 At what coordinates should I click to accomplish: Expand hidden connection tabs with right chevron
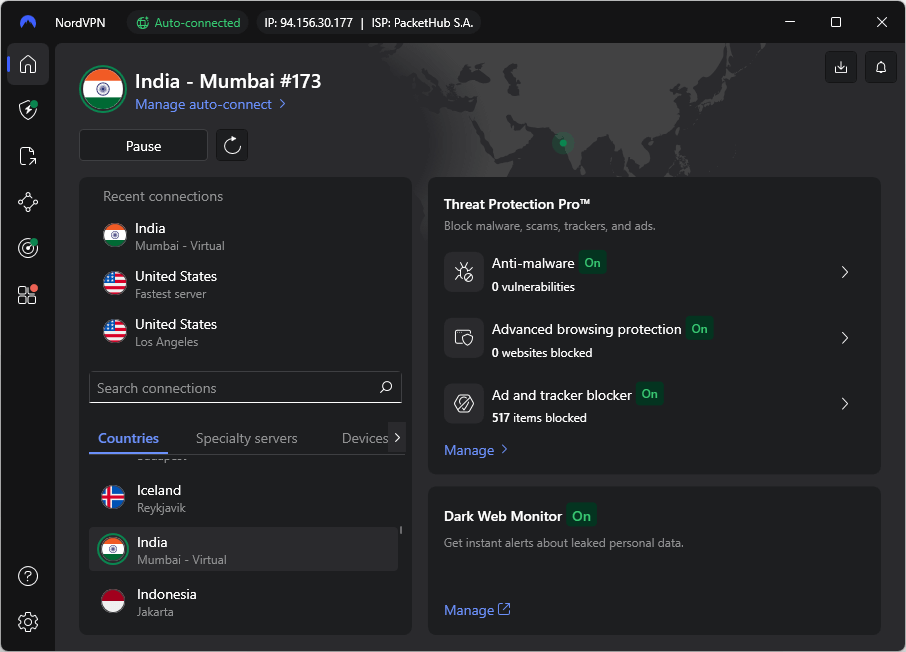click(x=397, y=438)
